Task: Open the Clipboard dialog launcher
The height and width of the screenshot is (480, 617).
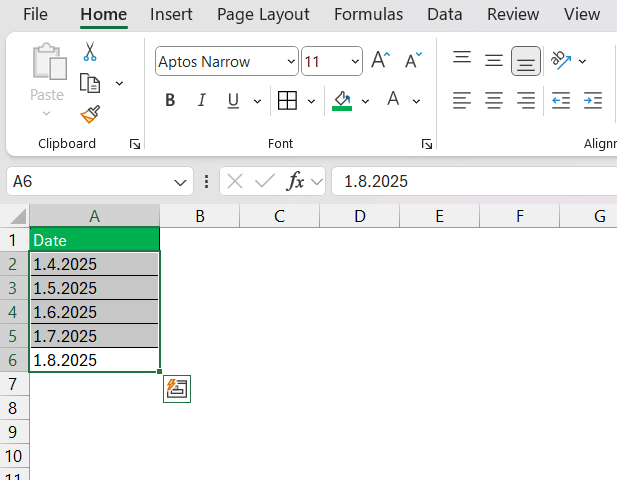Action: point(135,144)
